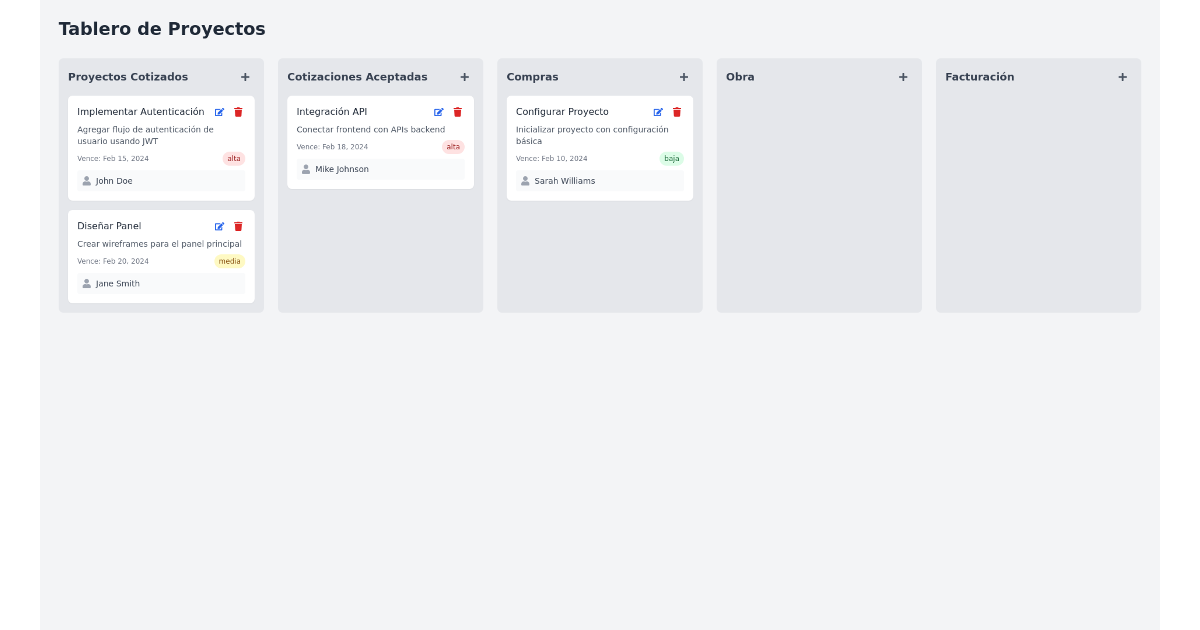Viewport: 1200px width, 630px height.
Task: Click the delete trash icon on Implementar Autenticación
Action: click(238, 112)
